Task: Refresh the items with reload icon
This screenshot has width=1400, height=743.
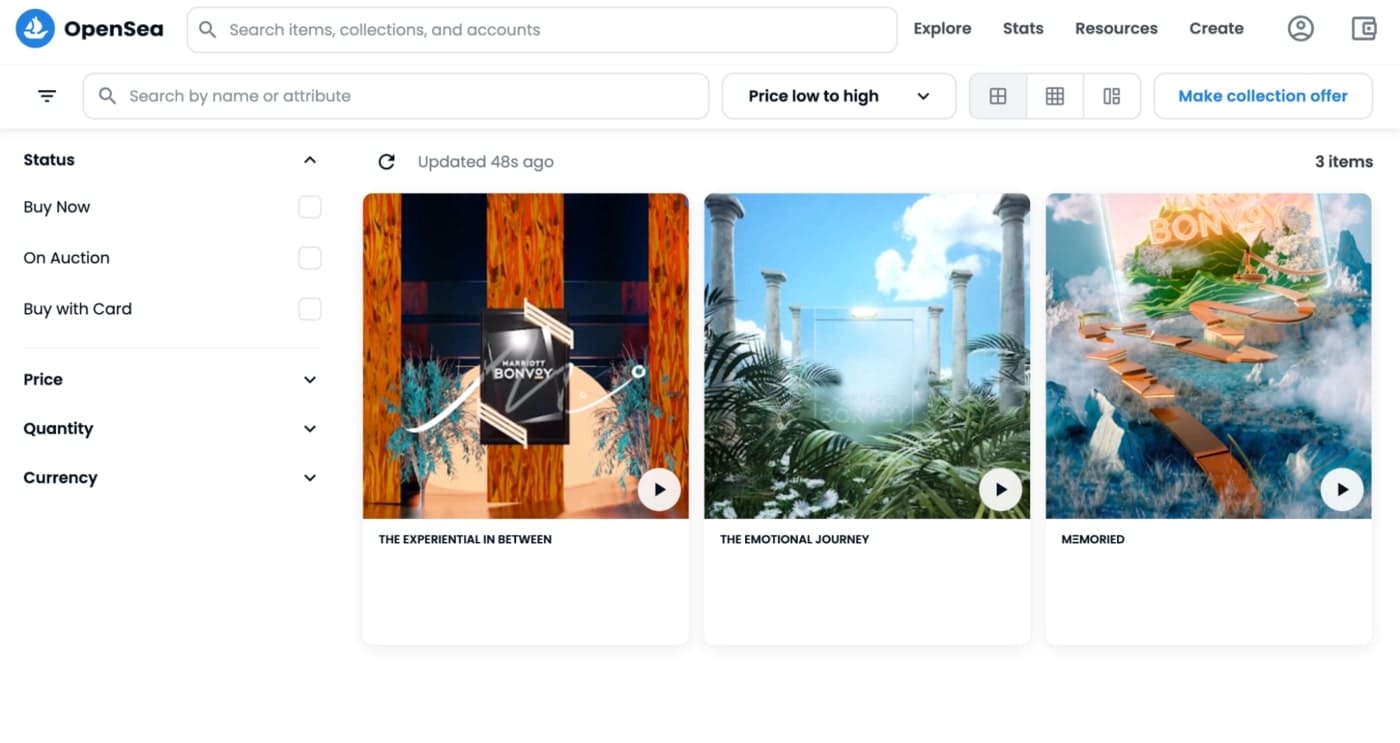Action: pyautogui.click(x=387, y=162)
